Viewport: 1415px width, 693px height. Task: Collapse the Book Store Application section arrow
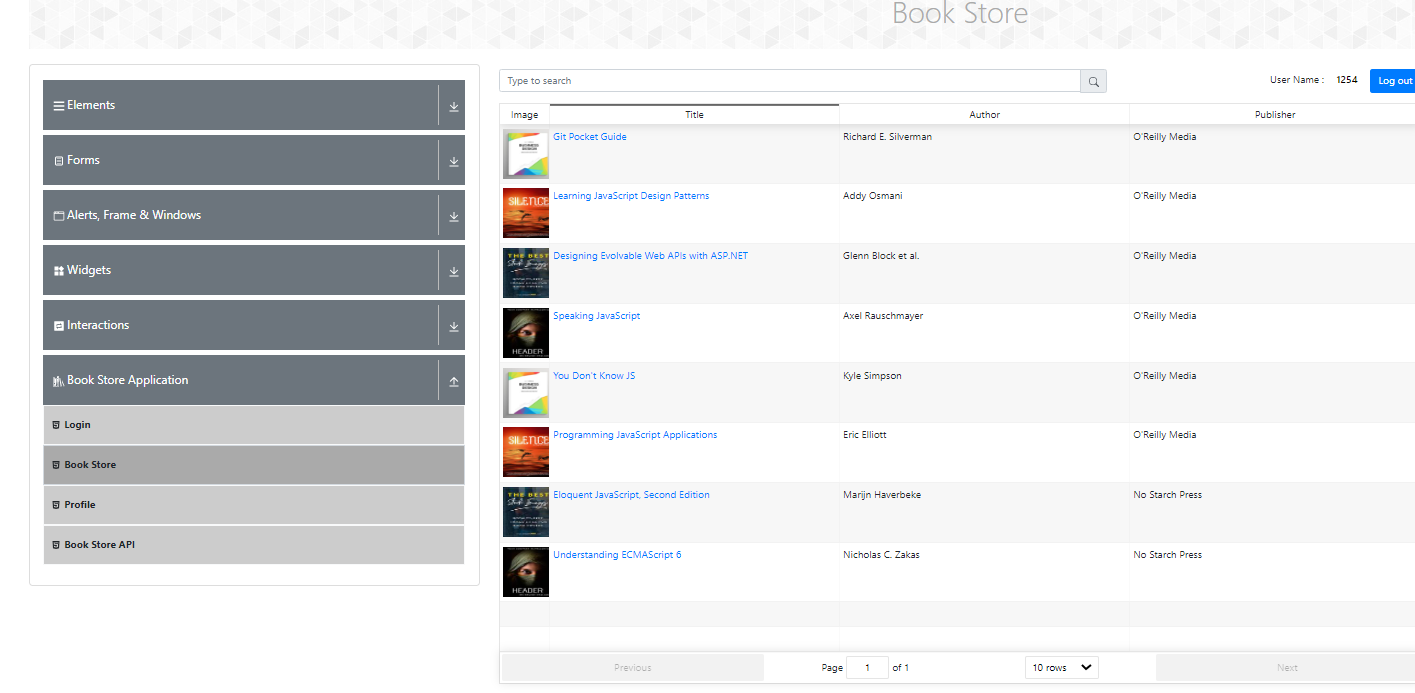[453, 381]
